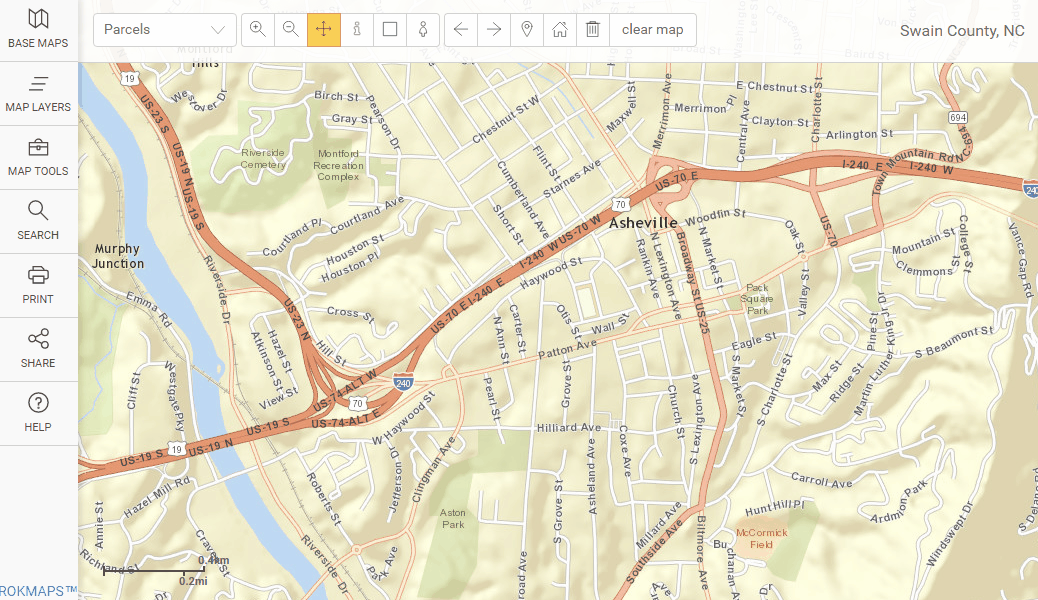Select the identify info tool
The height and width of the screenshot is (600, 1038).
(357, 29)
